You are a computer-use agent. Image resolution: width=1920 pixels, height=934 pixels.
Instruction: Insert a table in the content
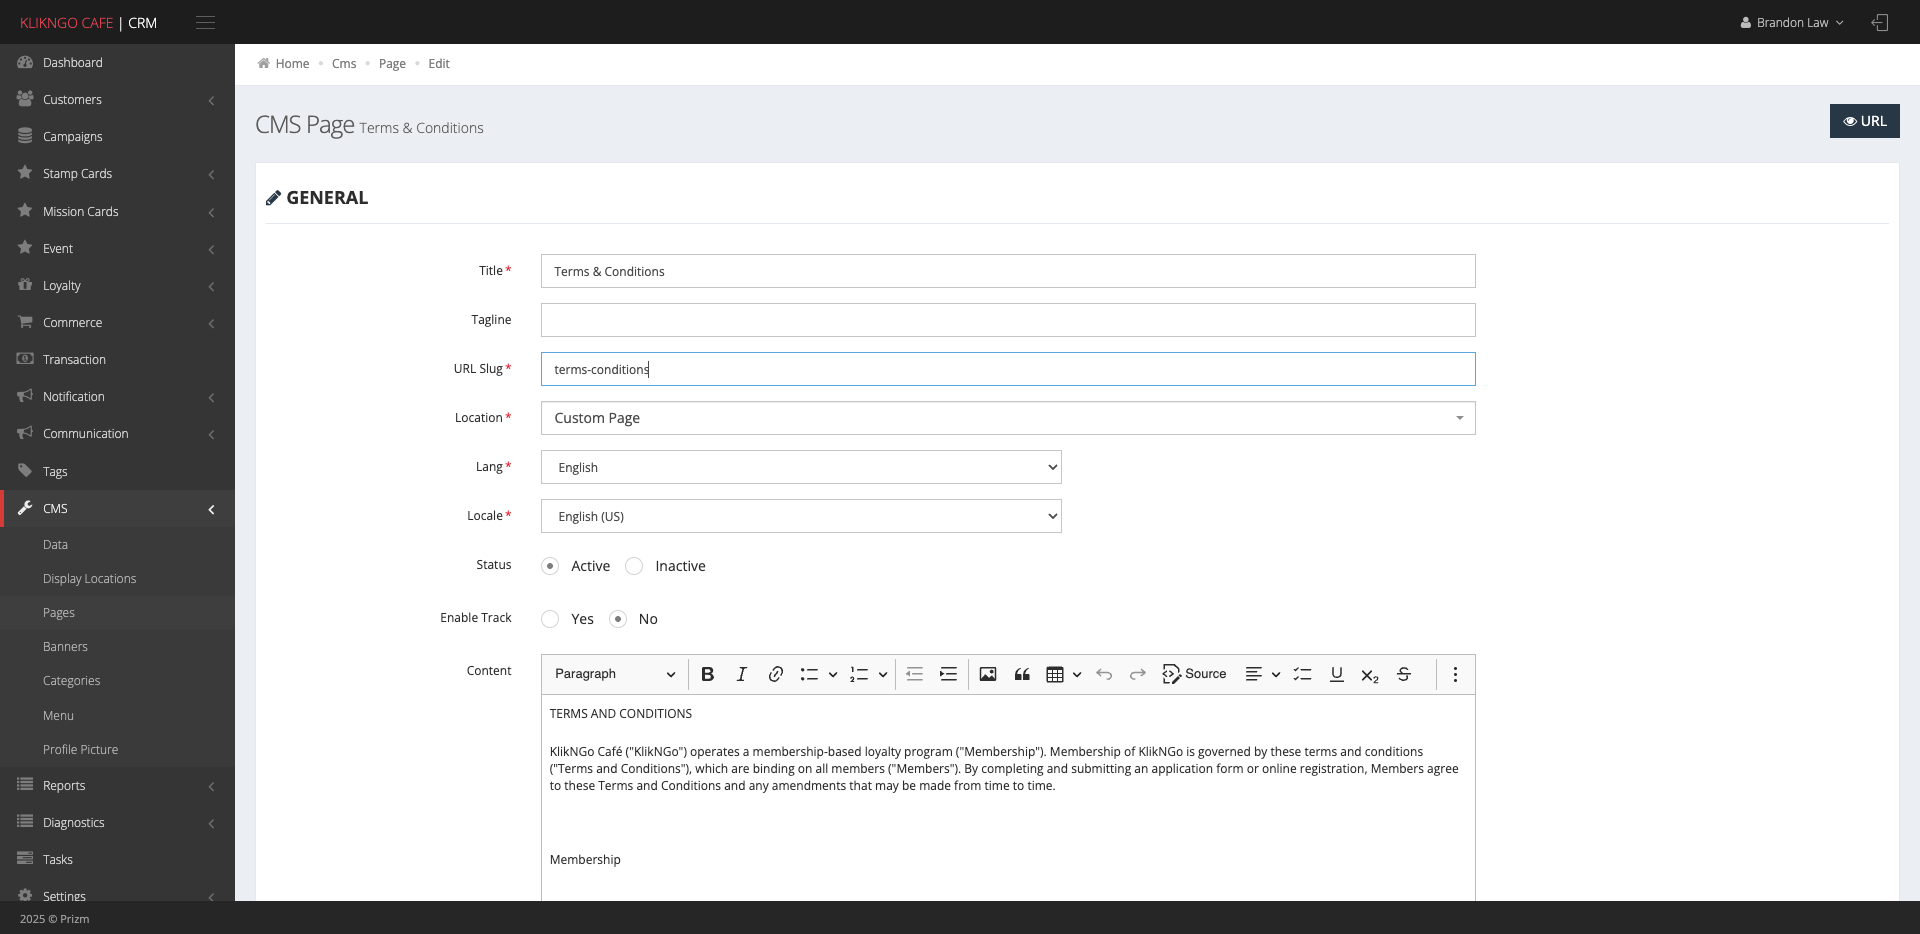1055,674
